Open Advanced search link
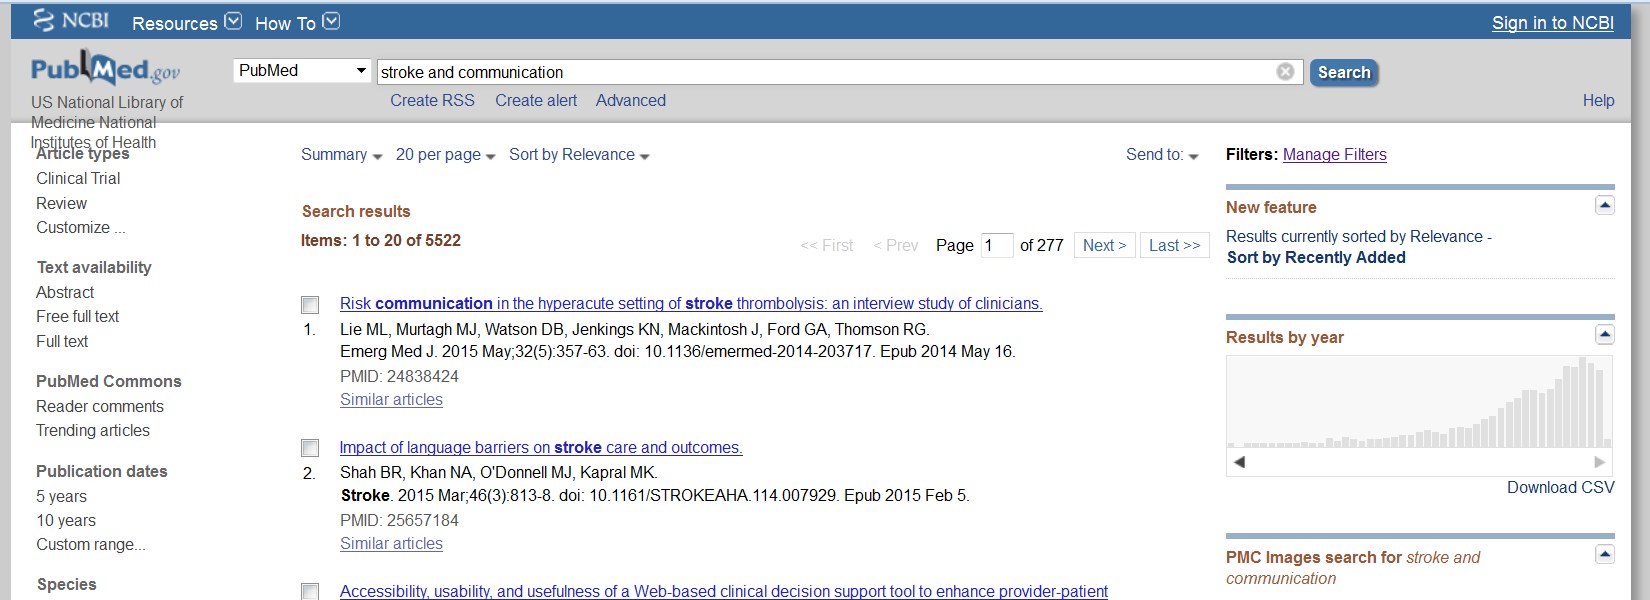 [630, 100]
